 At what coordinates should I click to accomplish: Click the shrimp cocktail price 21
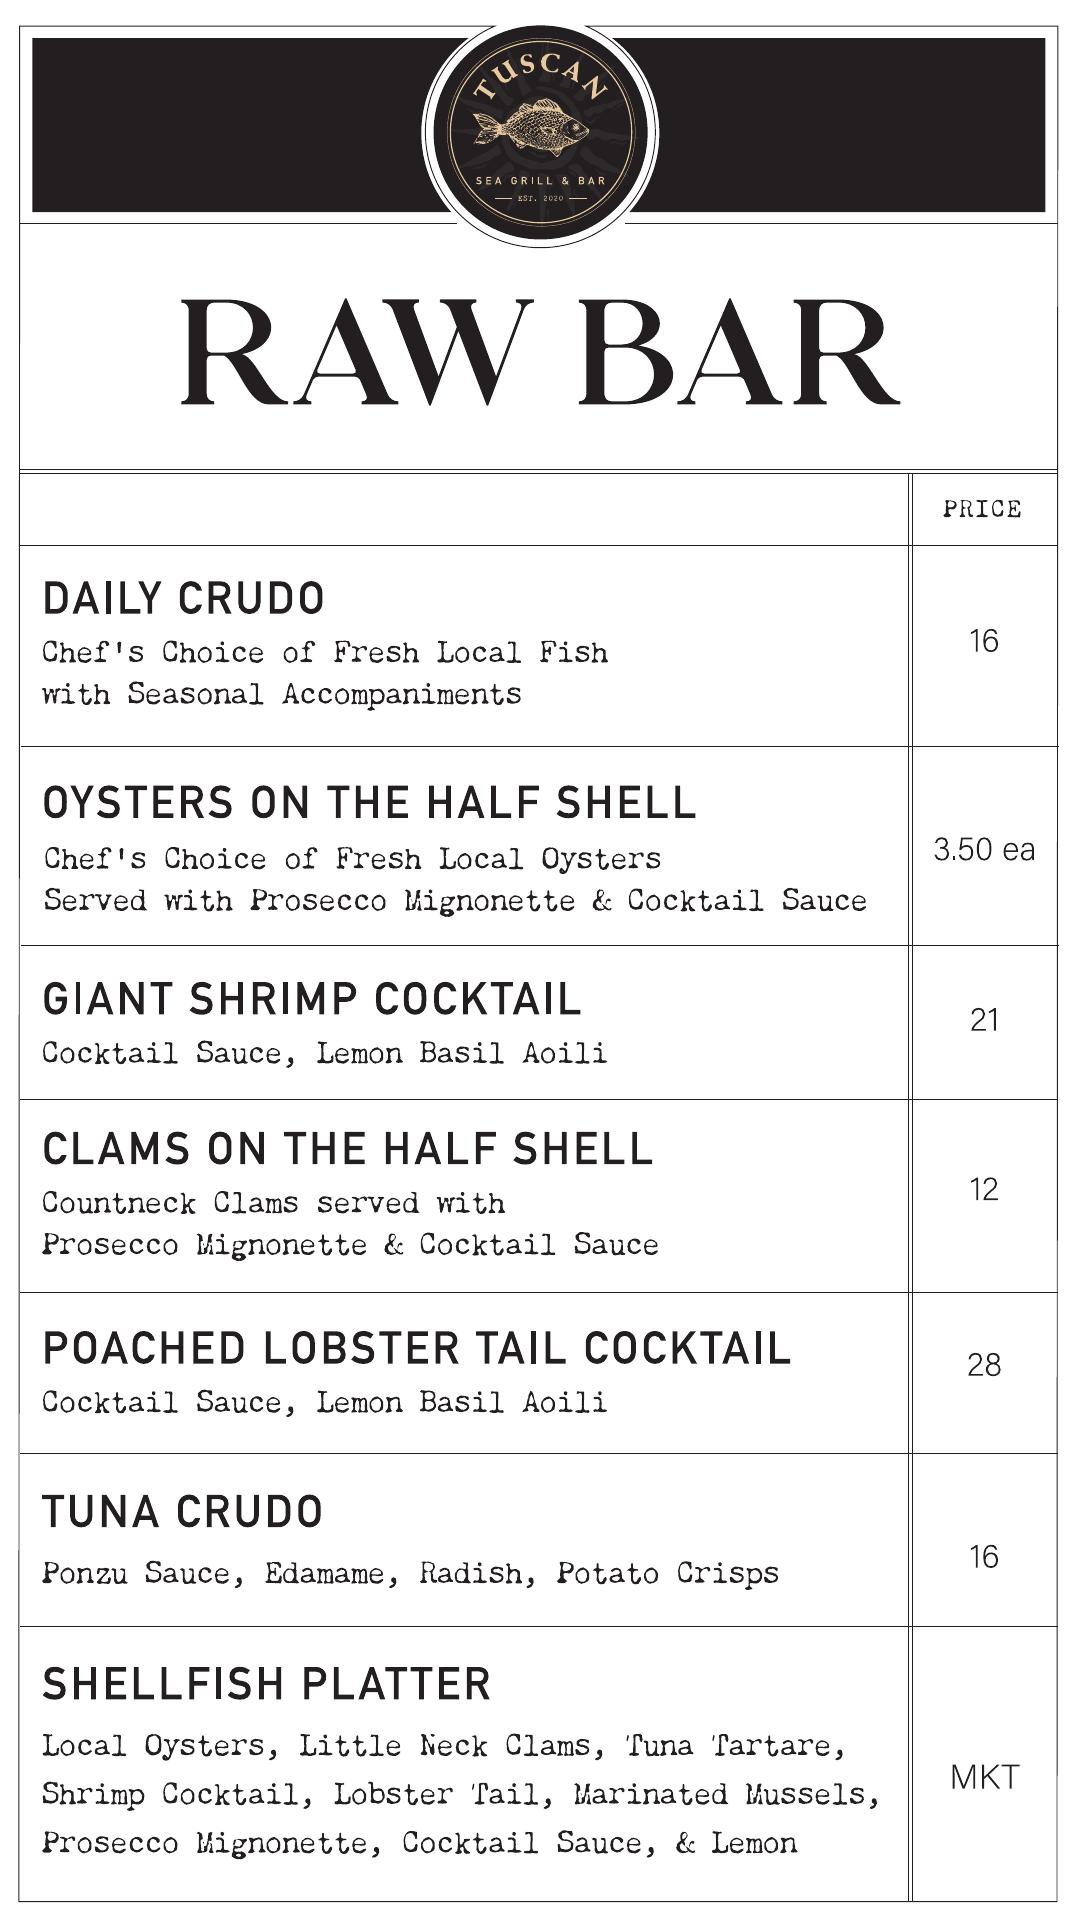(x=984, y=1020)
